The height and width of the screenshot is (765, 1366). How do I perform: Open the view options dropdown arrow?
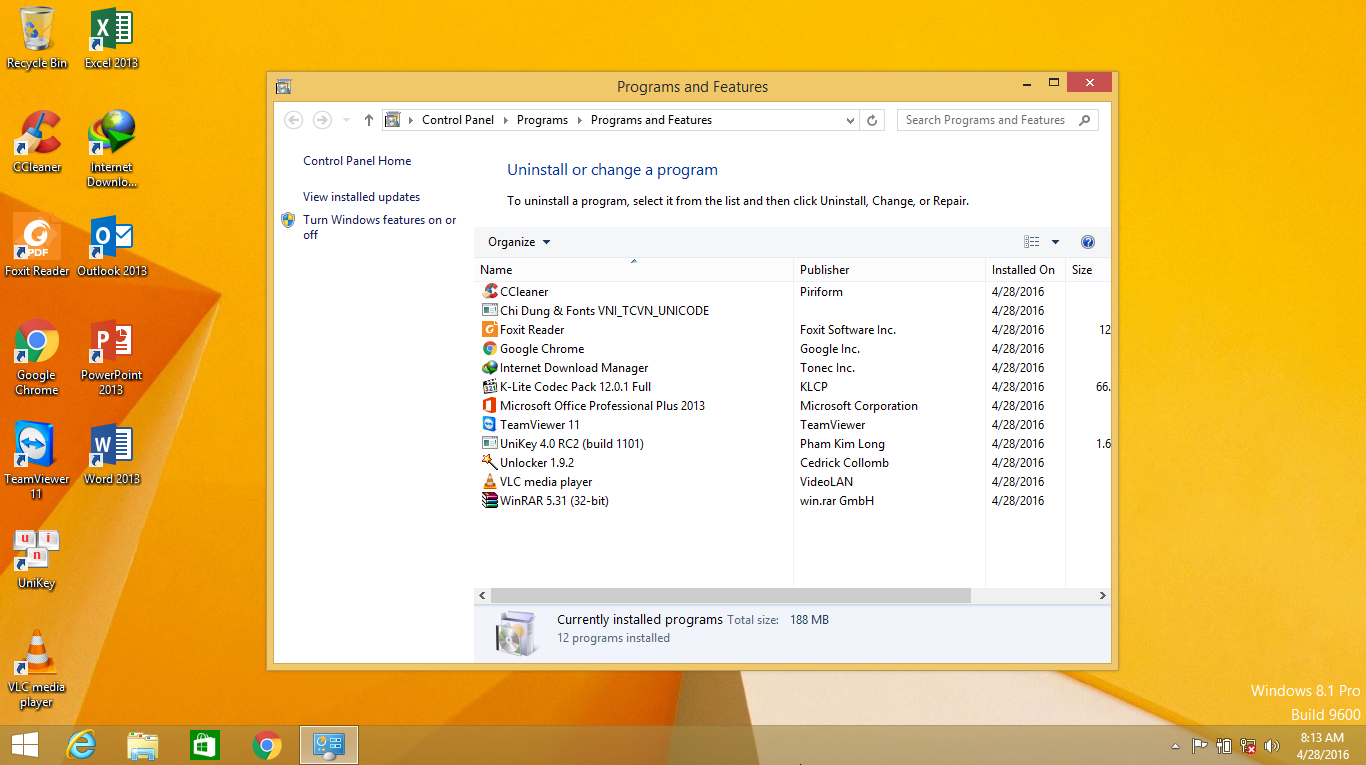(x=1055, y=242)
